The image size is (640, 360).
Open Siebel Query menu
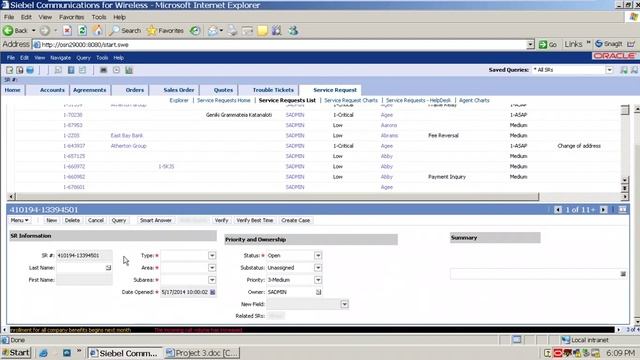point(83,58)
